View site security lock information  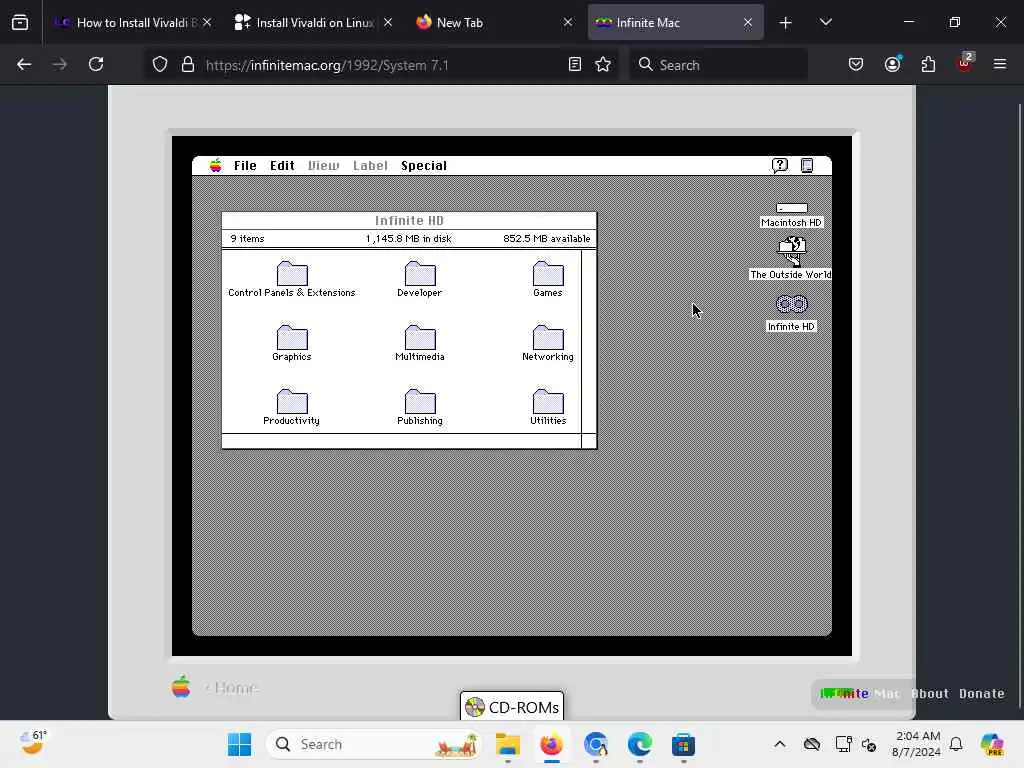point(188,65)
